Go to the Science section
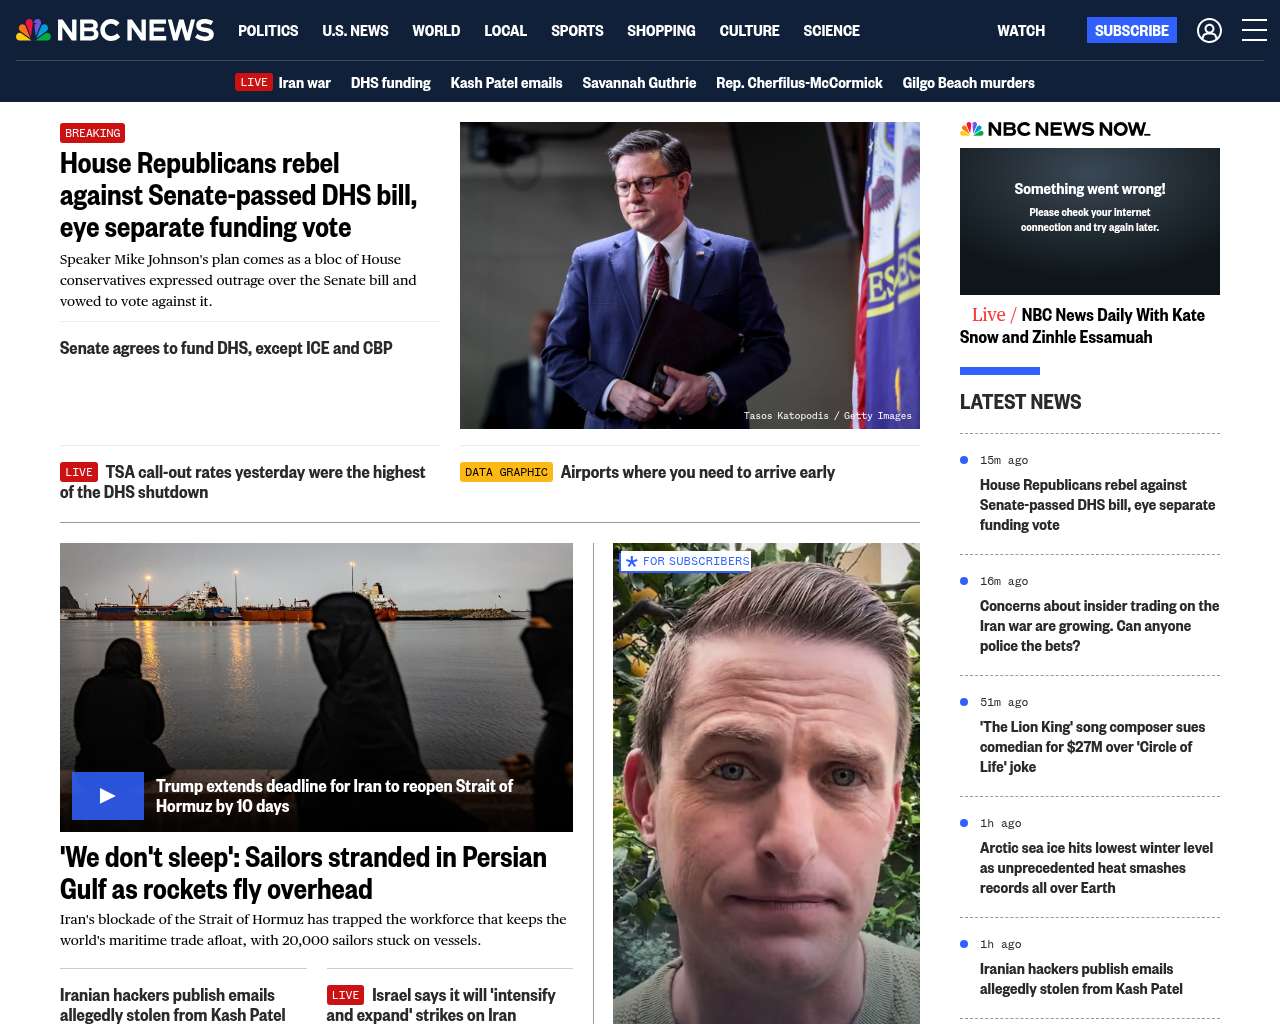 (831, 31)
